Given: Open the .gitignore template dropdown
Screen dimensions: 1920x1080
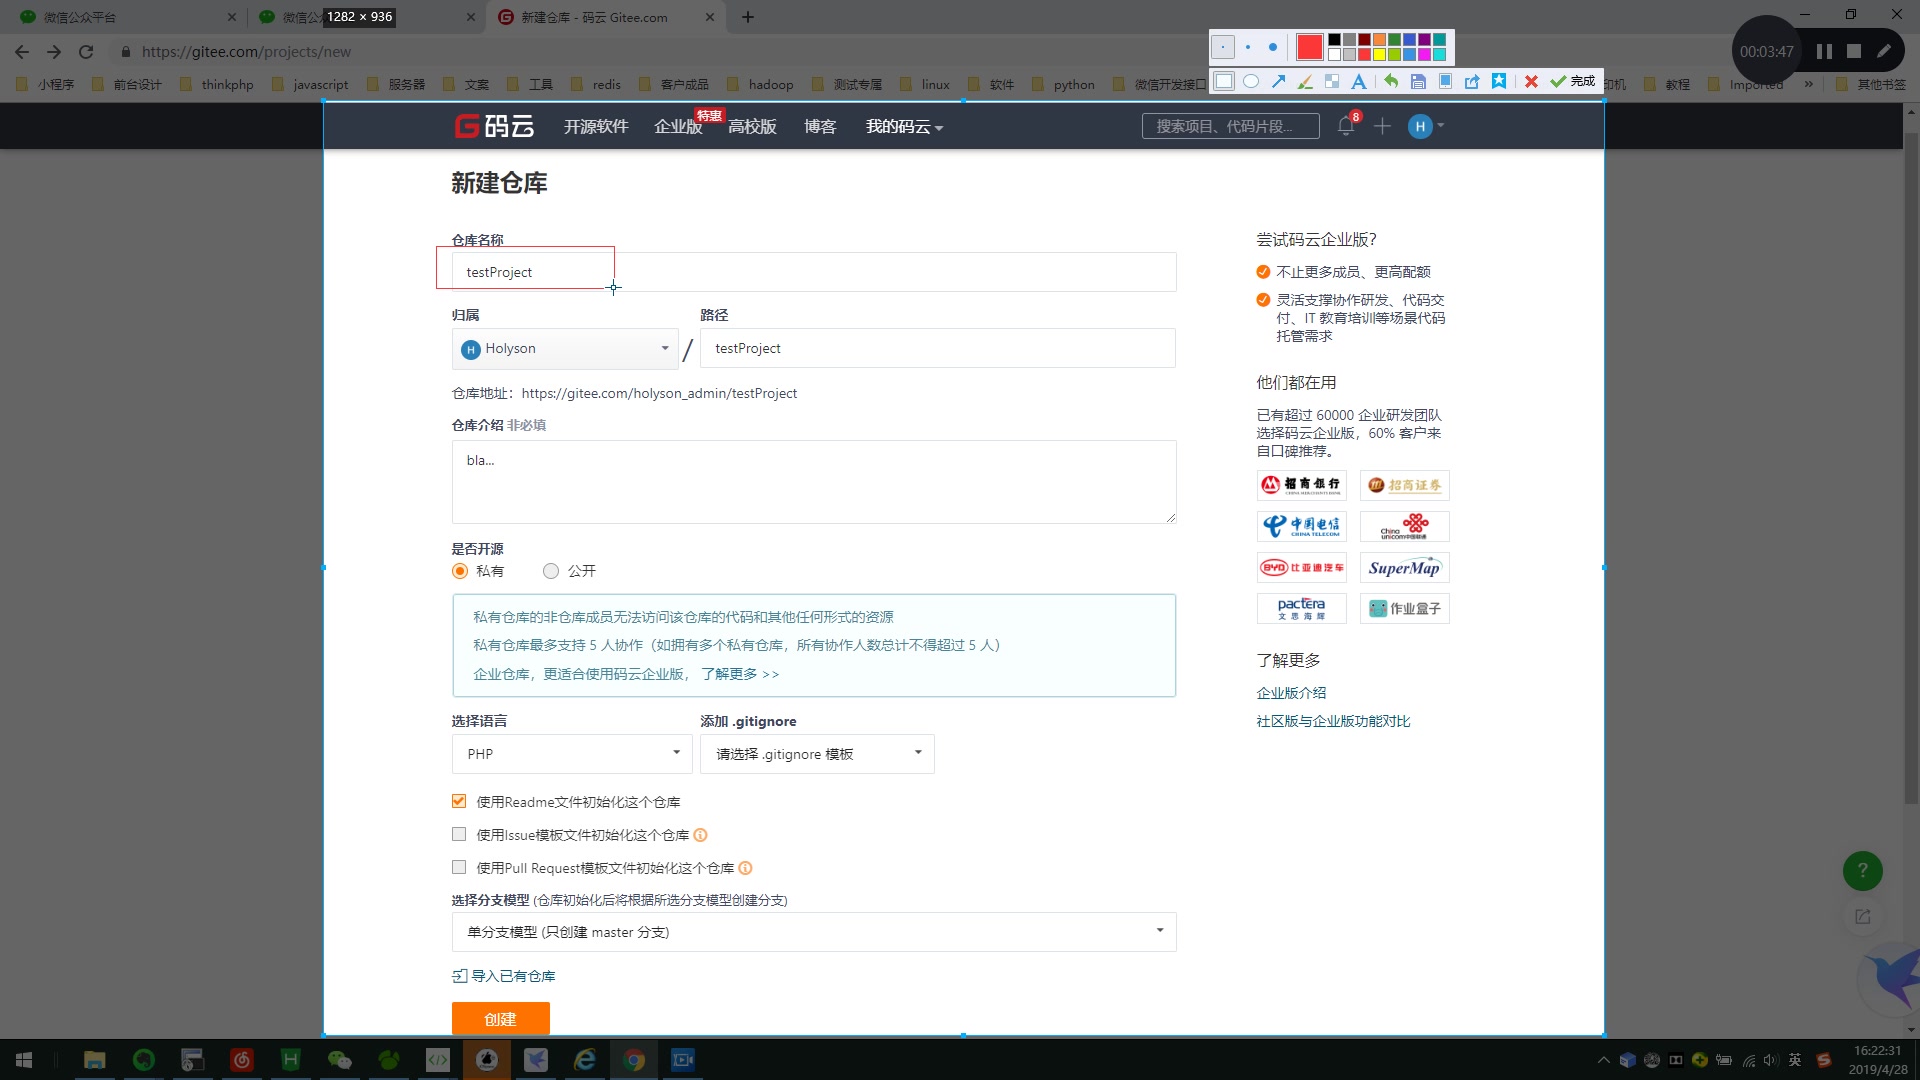Looking at the screenshot, I should pyautogui.click(x=817, y=754).
